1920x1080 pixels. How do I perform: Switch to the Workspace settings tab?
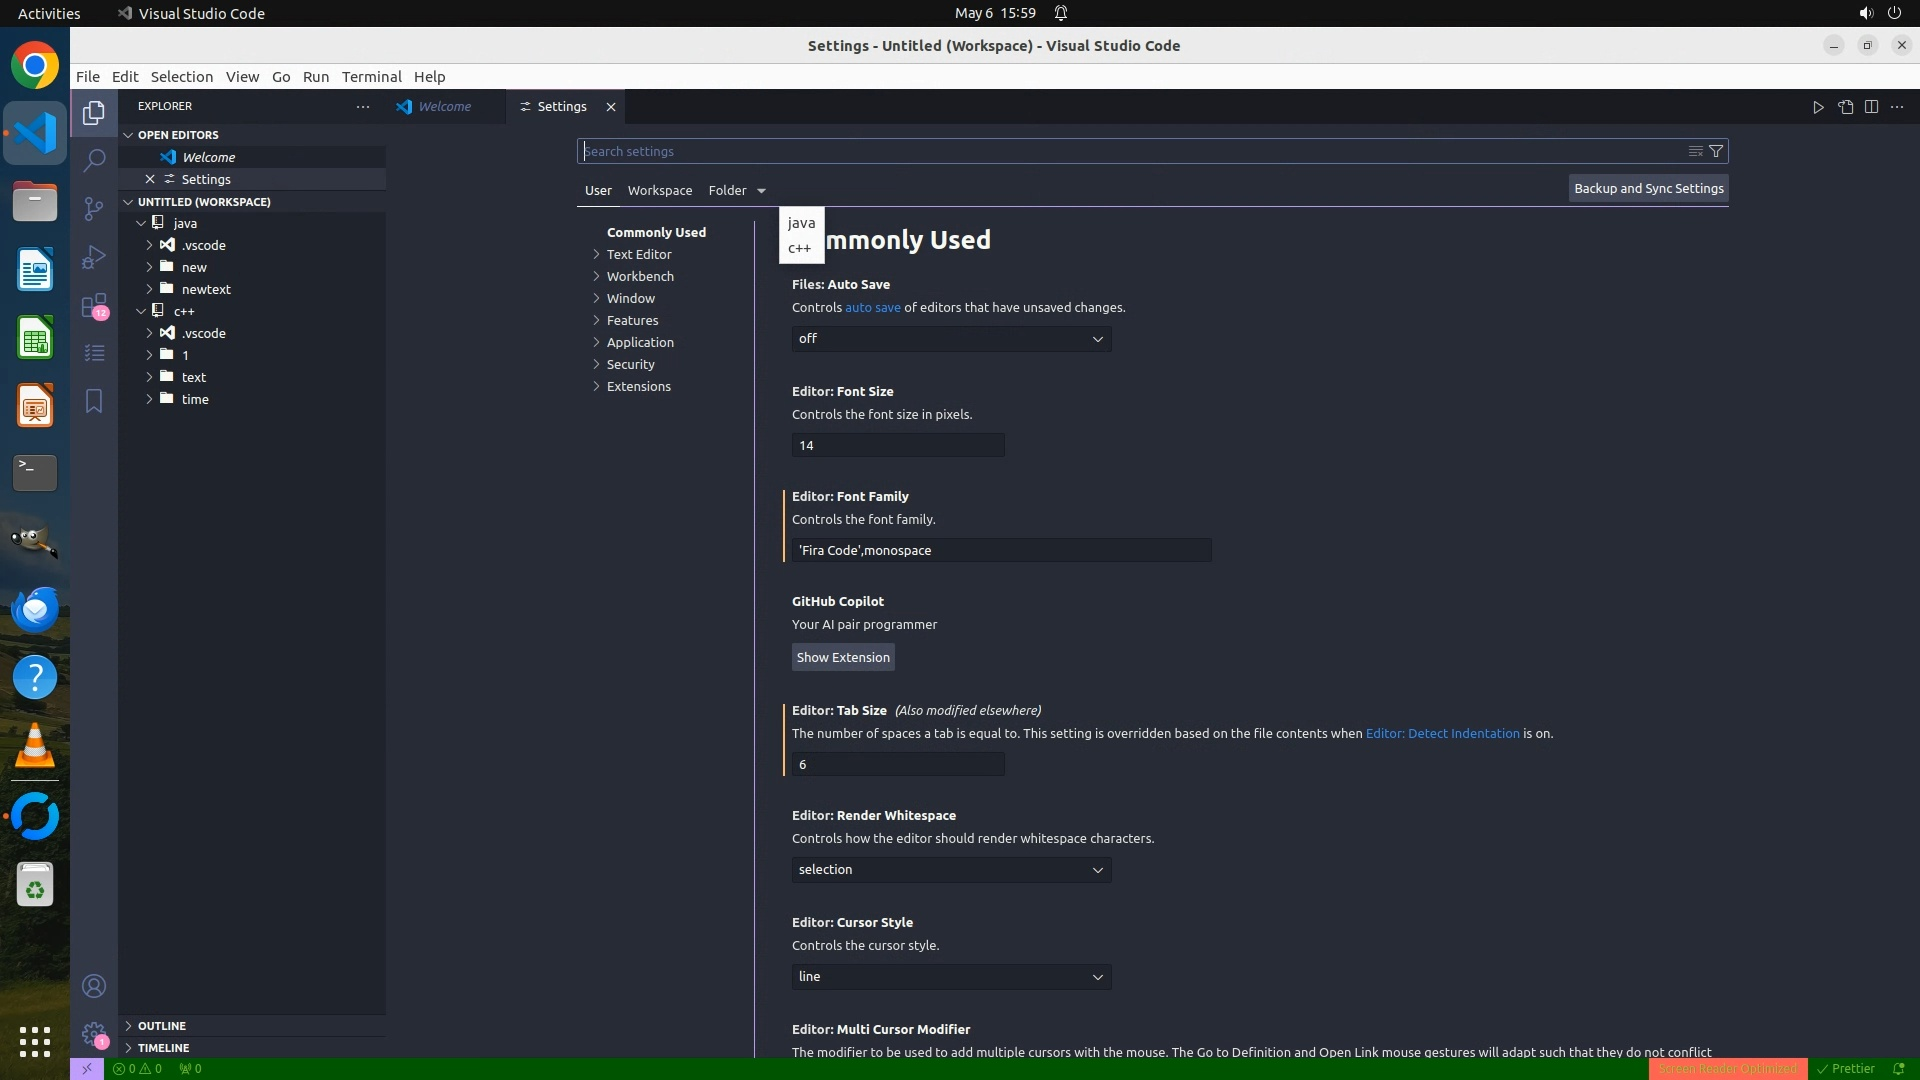659,190
